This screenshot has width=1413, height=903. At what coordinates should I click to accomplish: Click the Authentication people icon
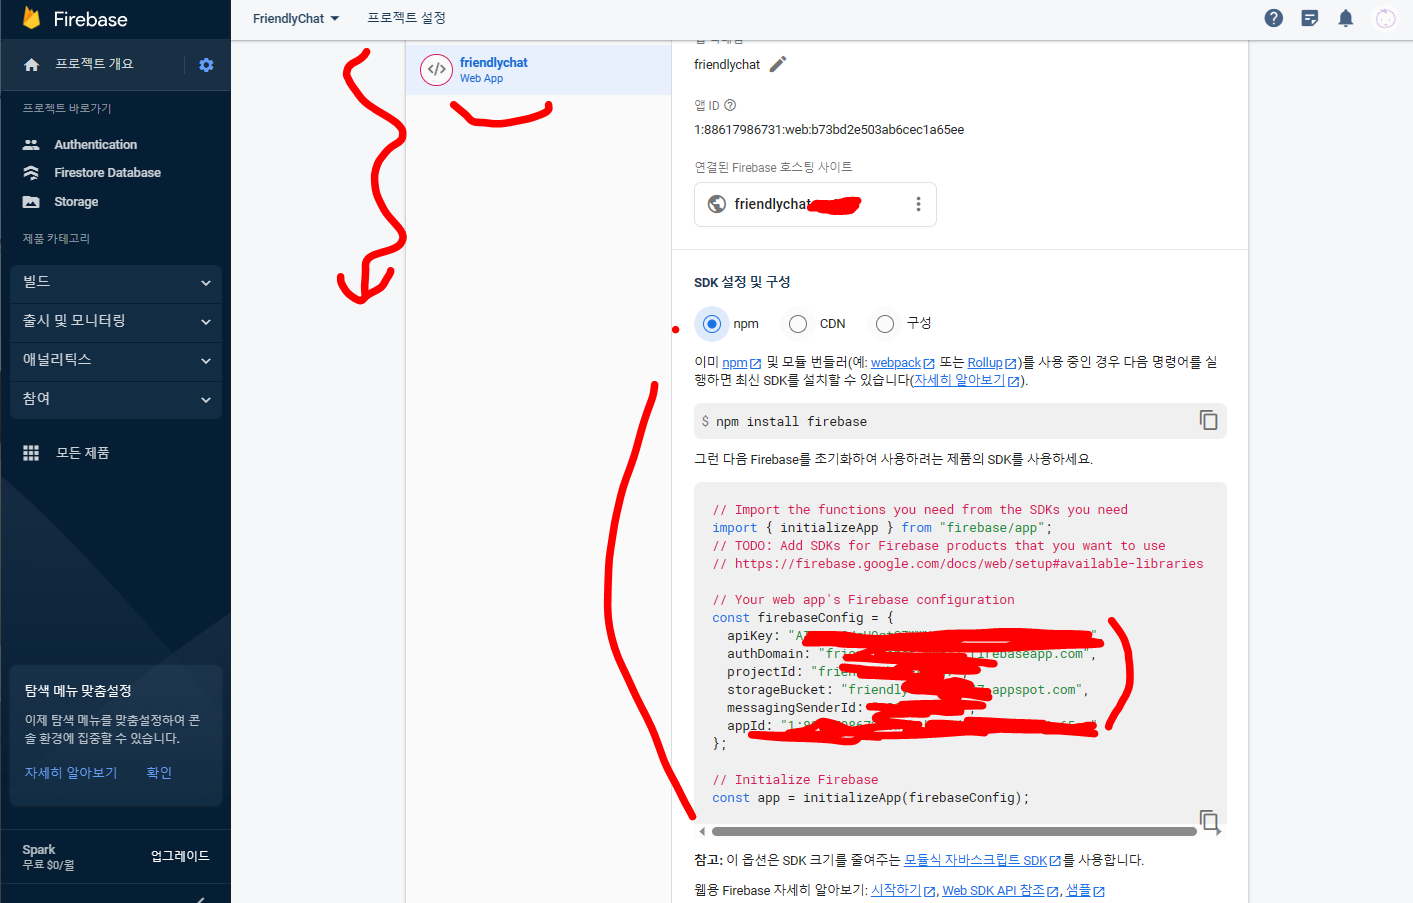(31, 145)
